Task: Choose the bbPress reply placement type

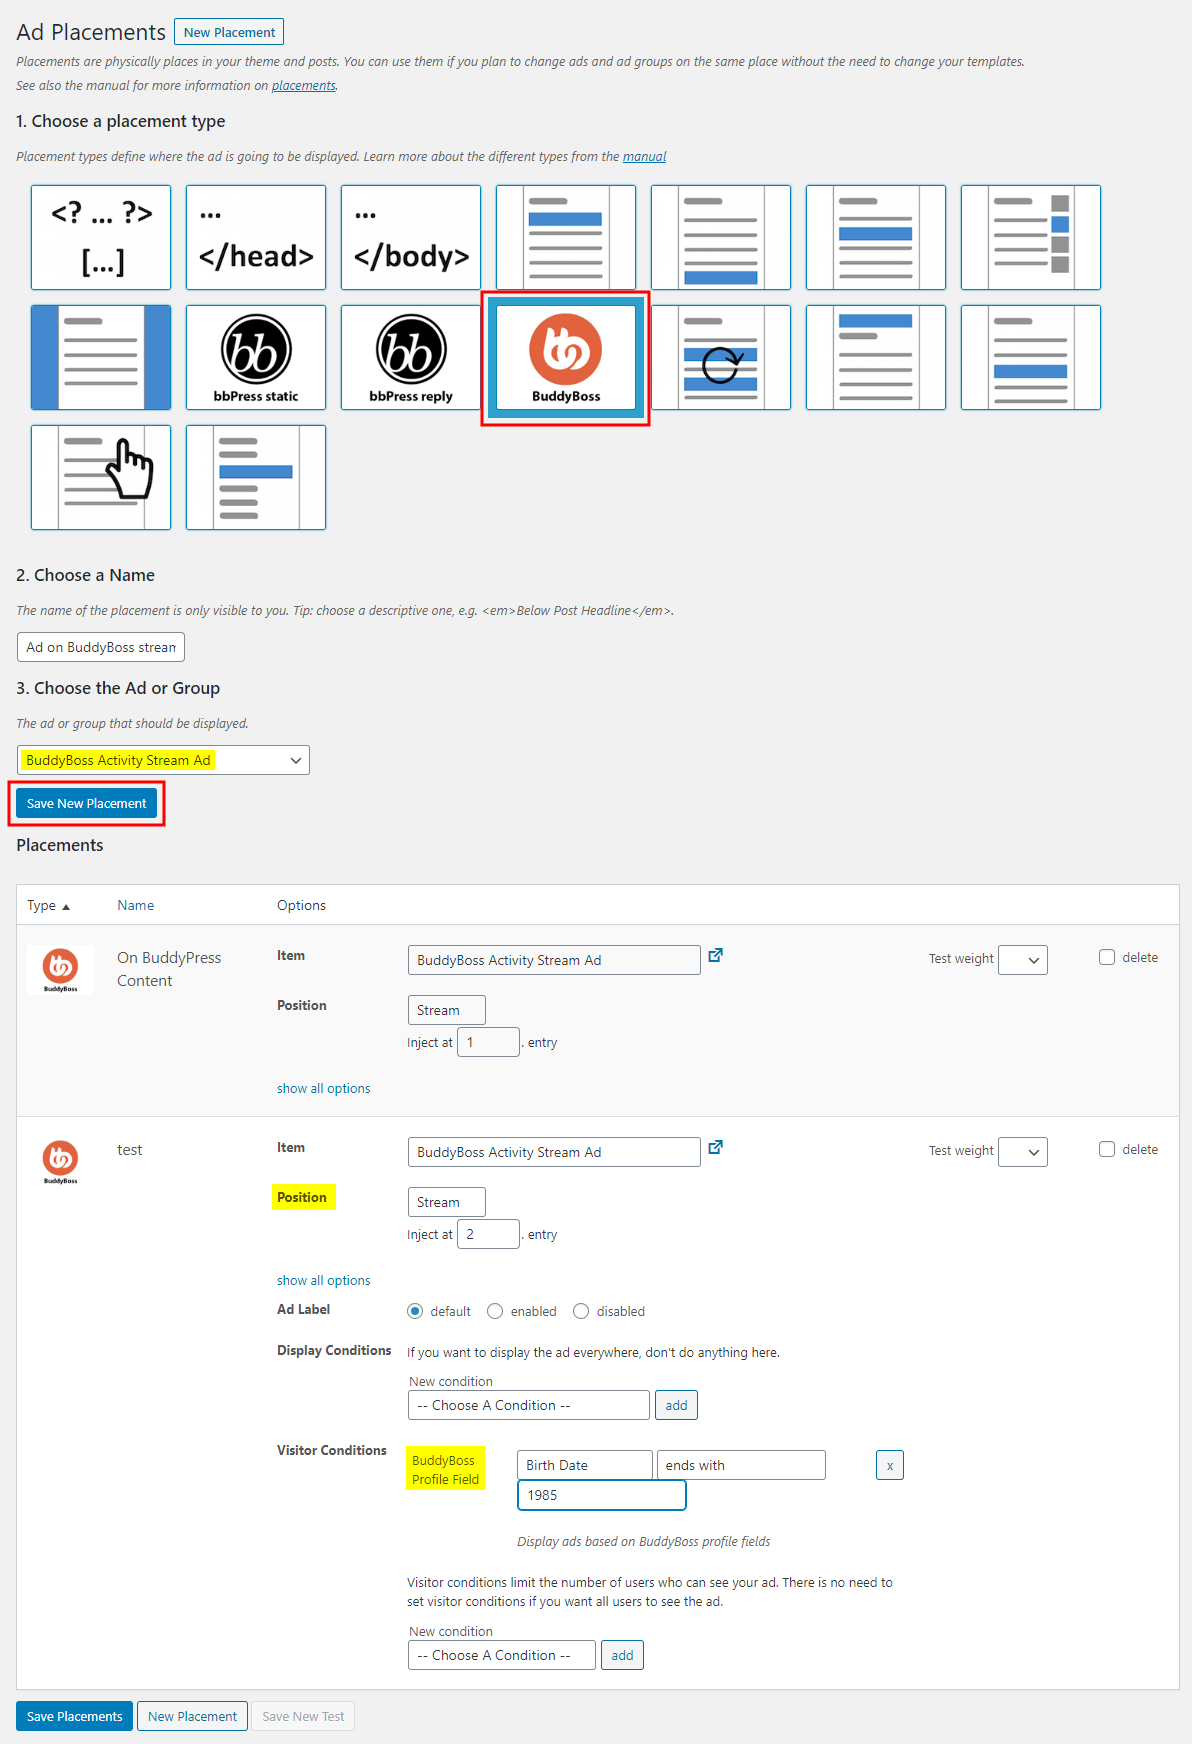Action: pyautogui.click(x=410, y=357)
